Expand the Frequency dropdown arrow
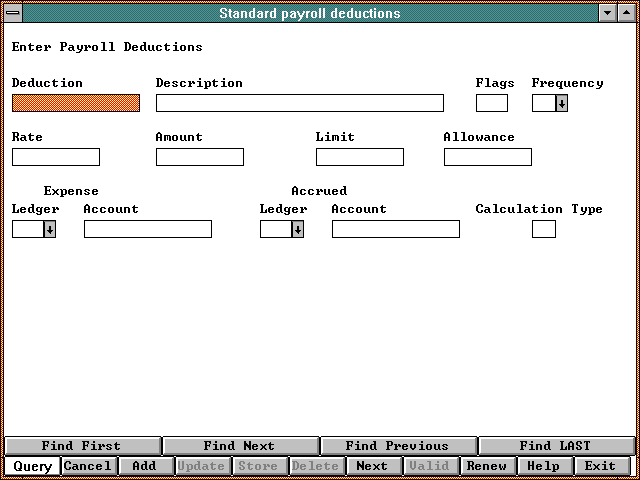Image resolution: width=640 pixels, height=480 pixels. (x=562, y=103)
